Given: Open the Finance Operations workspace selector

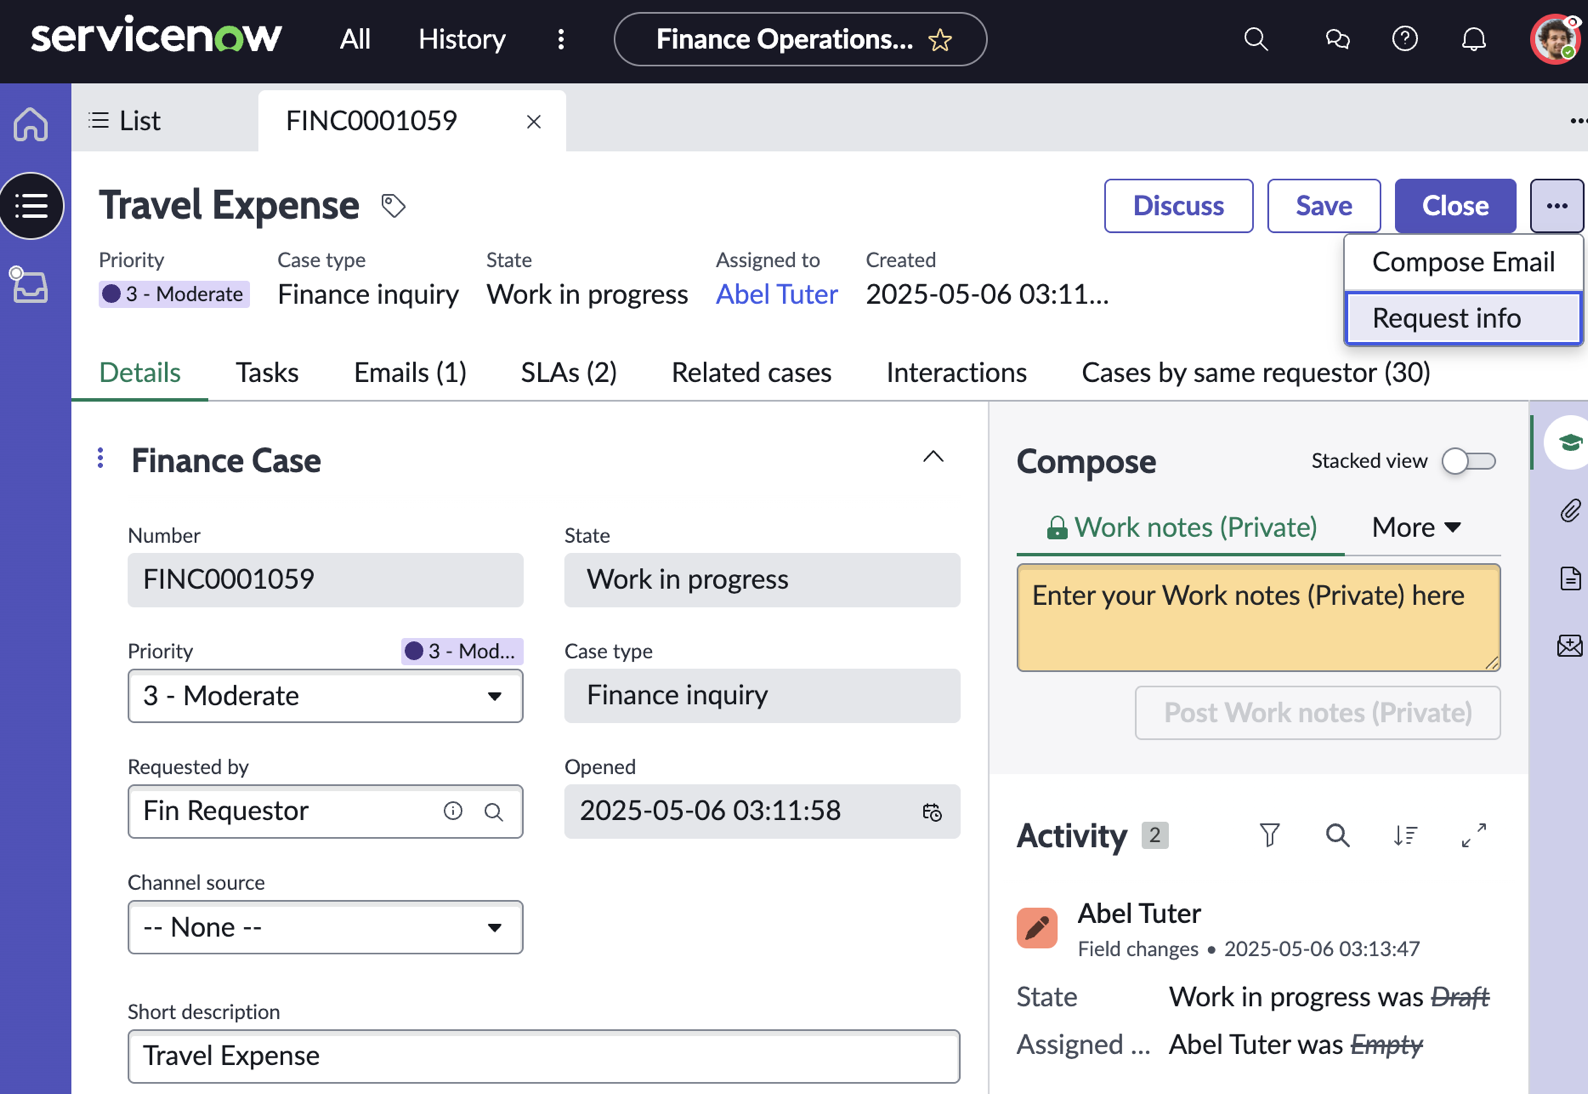Looking at the screenshot, I should click(800, 39).
